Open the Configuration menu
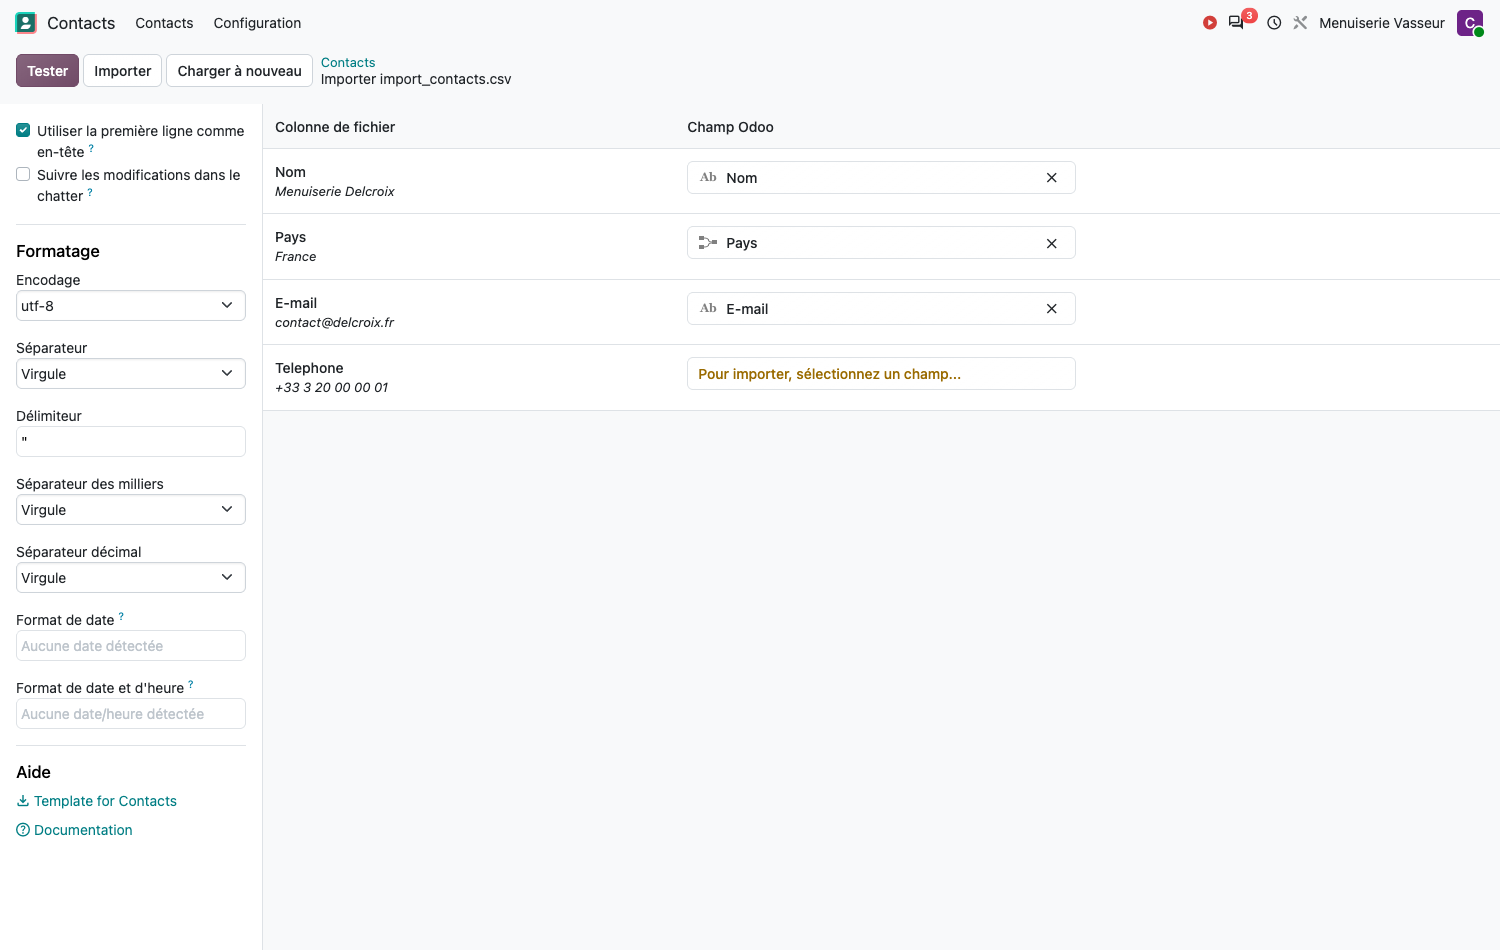 point(257,23)
